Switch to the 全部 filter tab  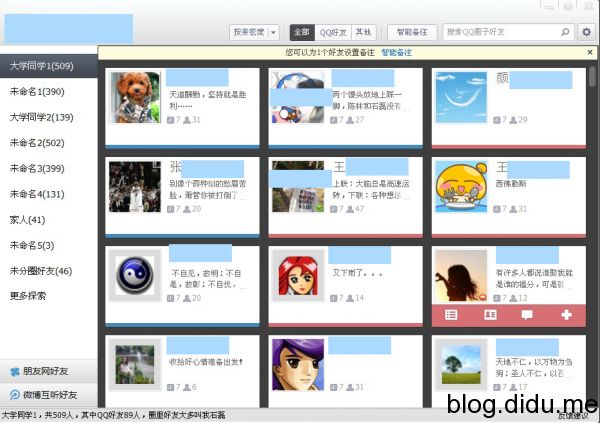(302, 32)
